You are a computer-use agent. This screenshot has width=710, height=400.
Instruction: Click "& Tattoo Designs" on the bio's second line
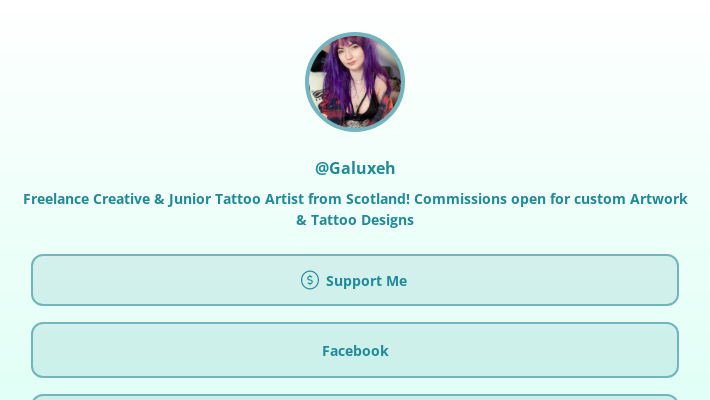click(x=355, y=220)
